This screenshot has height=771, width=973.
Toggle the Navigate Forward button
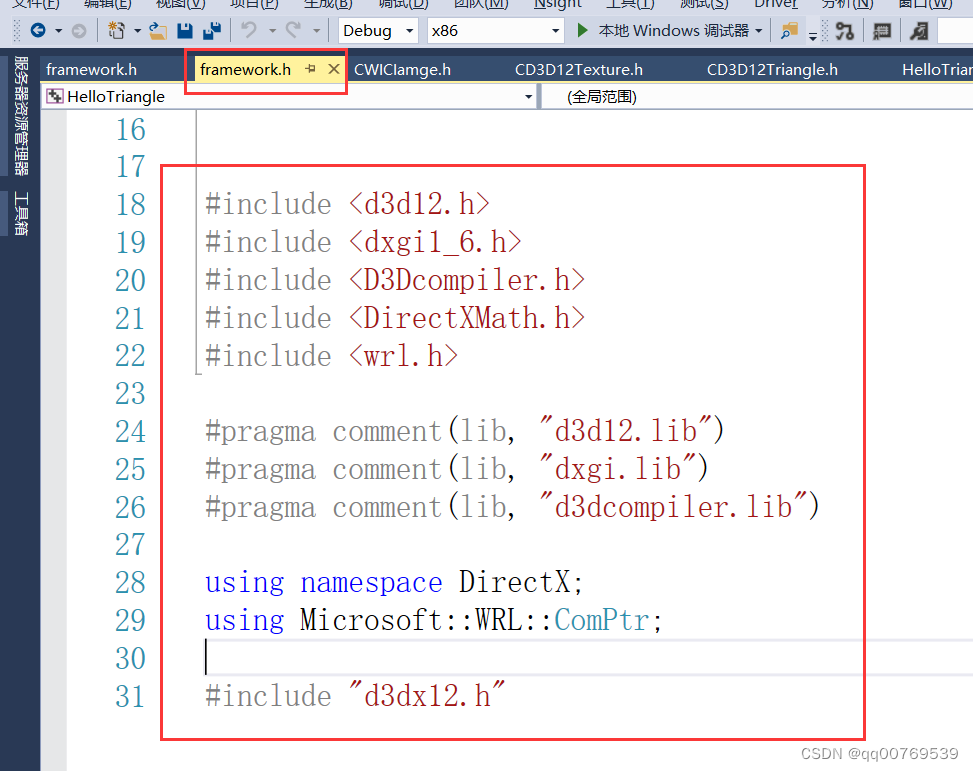[77, 31]
